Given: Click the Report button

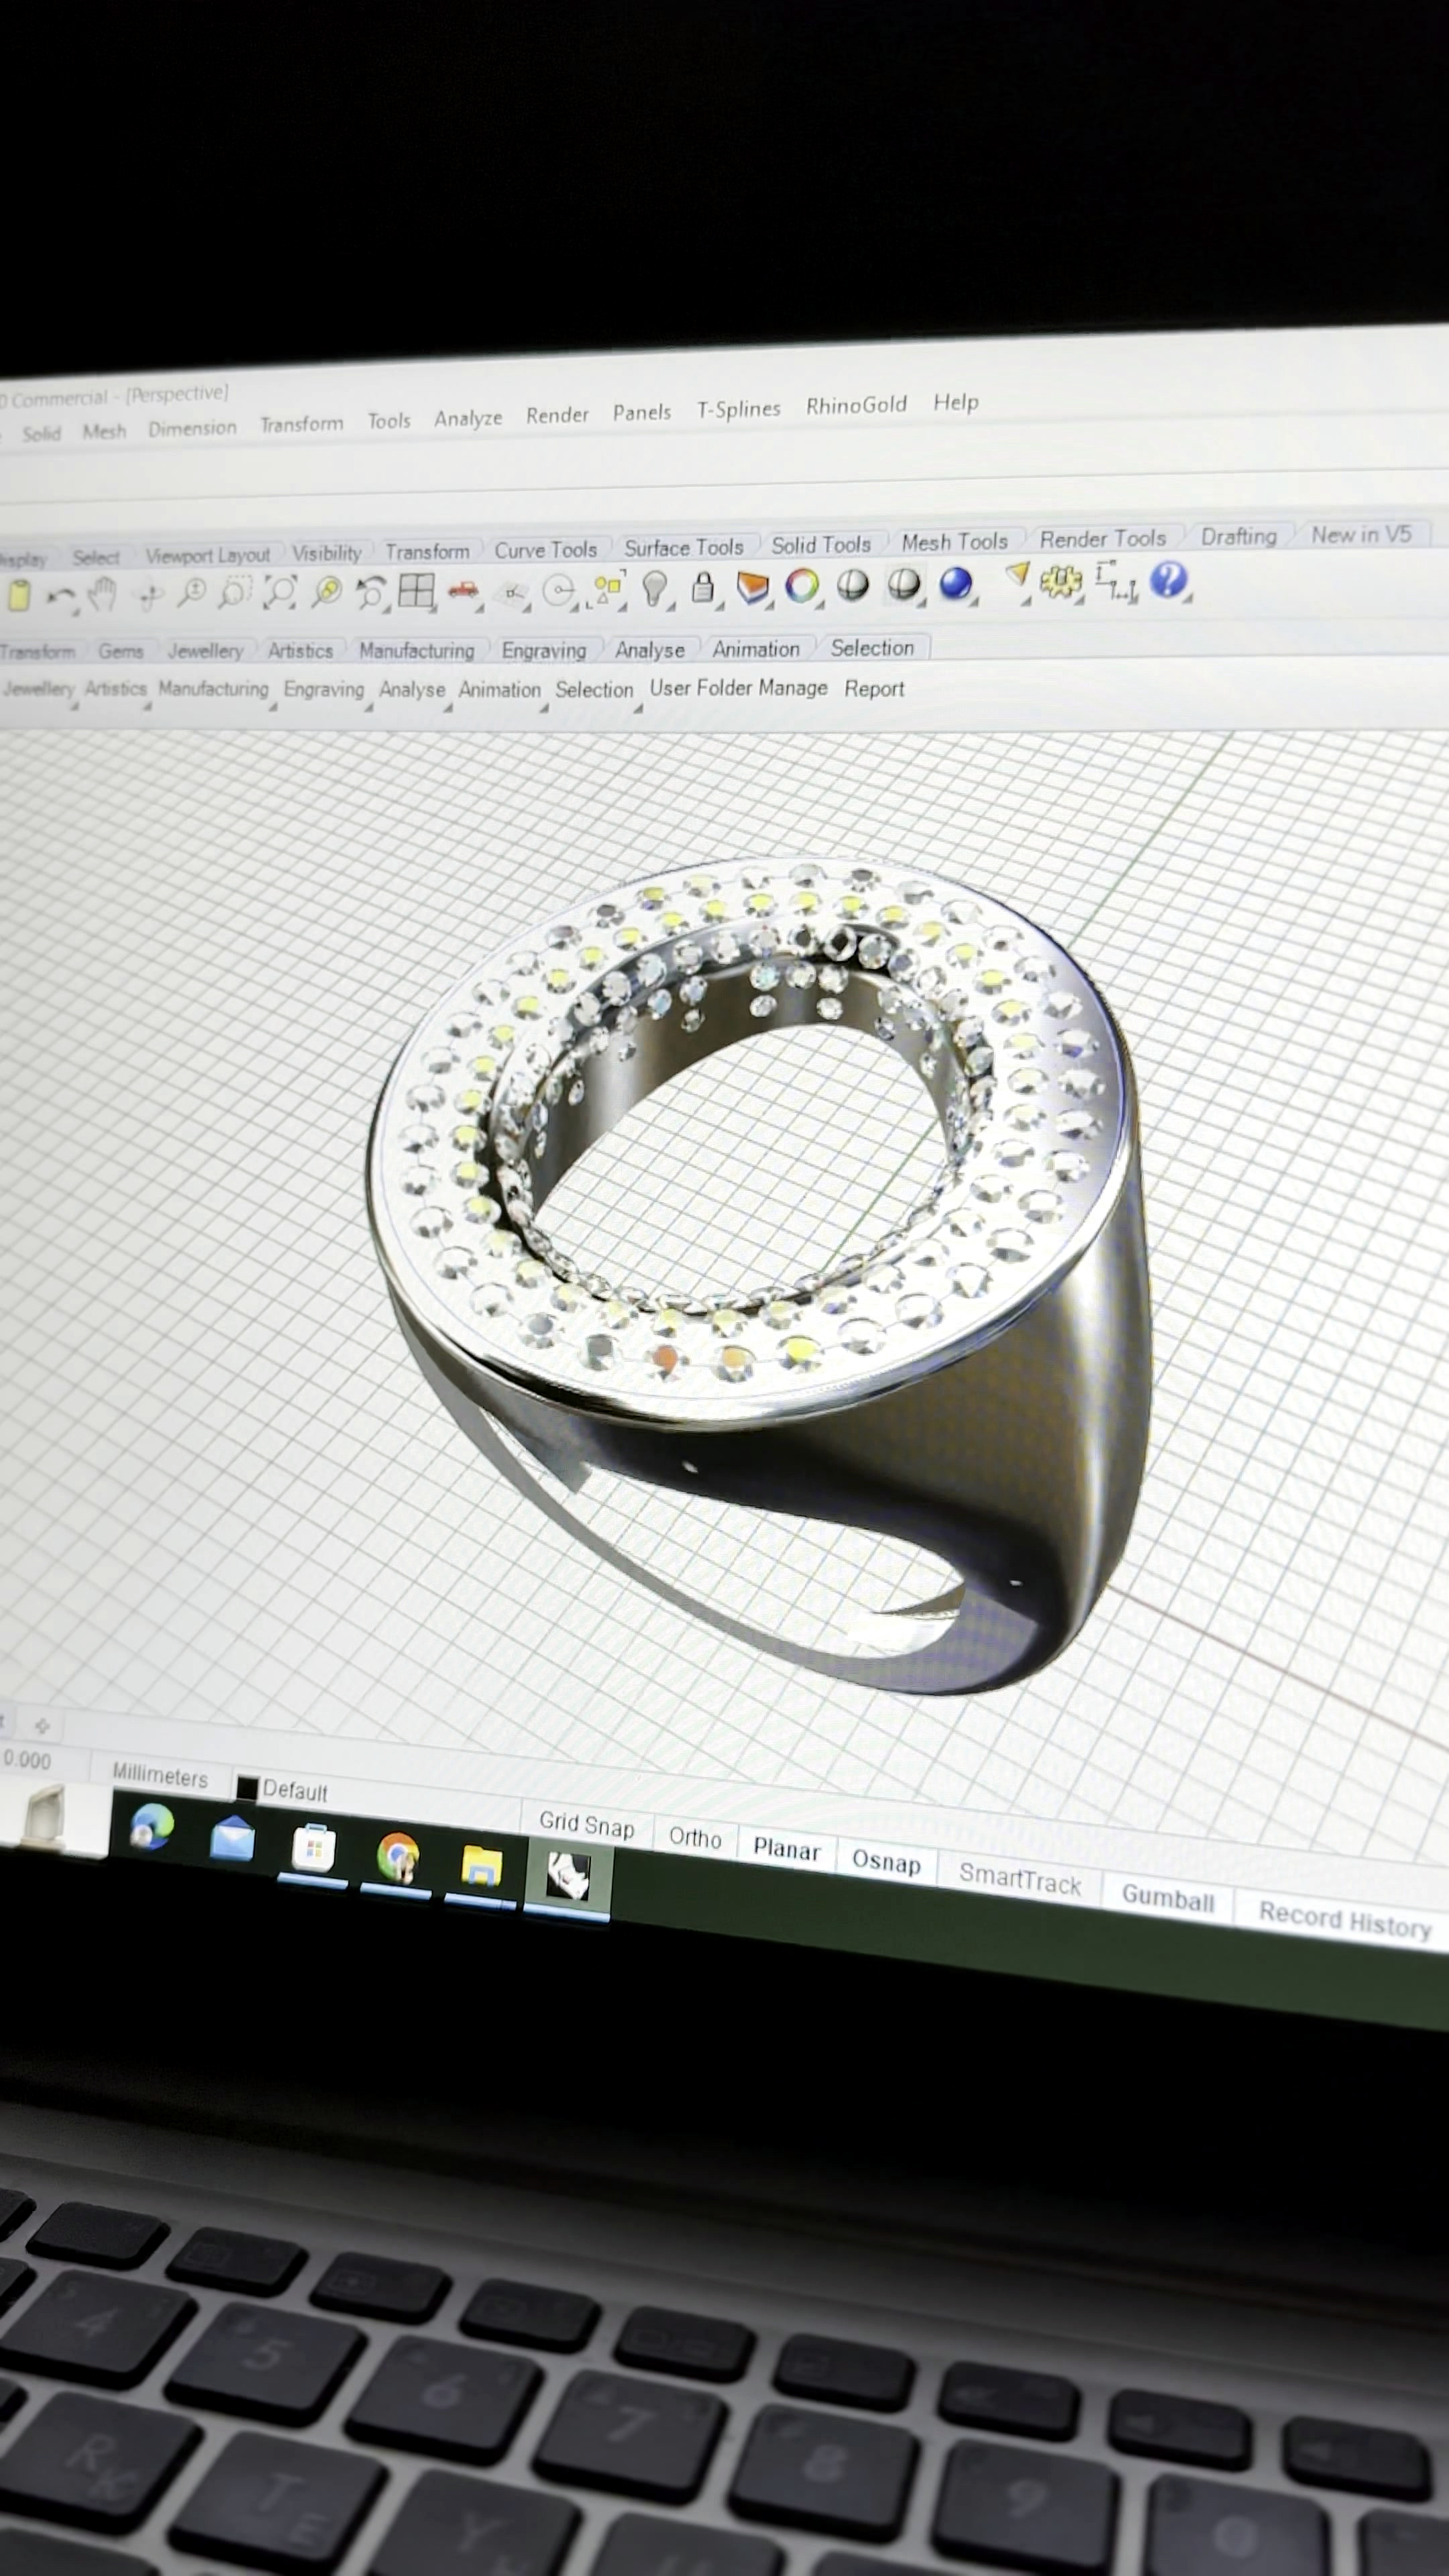Looking at the screenshot, I should [x=874, y=689].
